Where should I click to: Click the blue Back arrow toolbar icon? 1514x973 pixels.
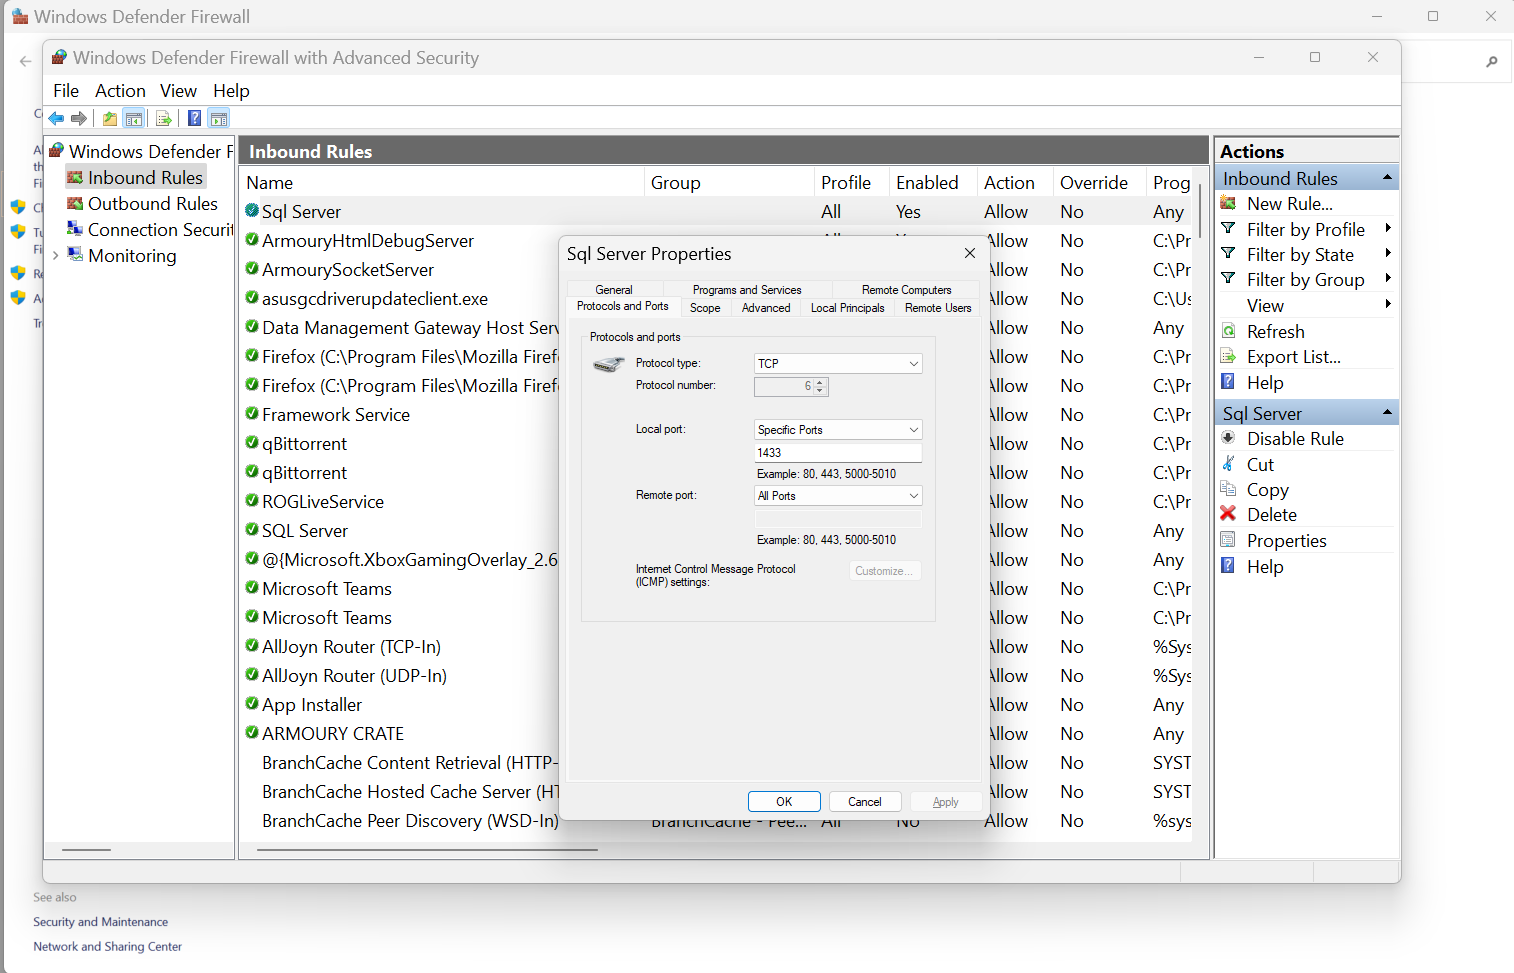coord(56,119)
